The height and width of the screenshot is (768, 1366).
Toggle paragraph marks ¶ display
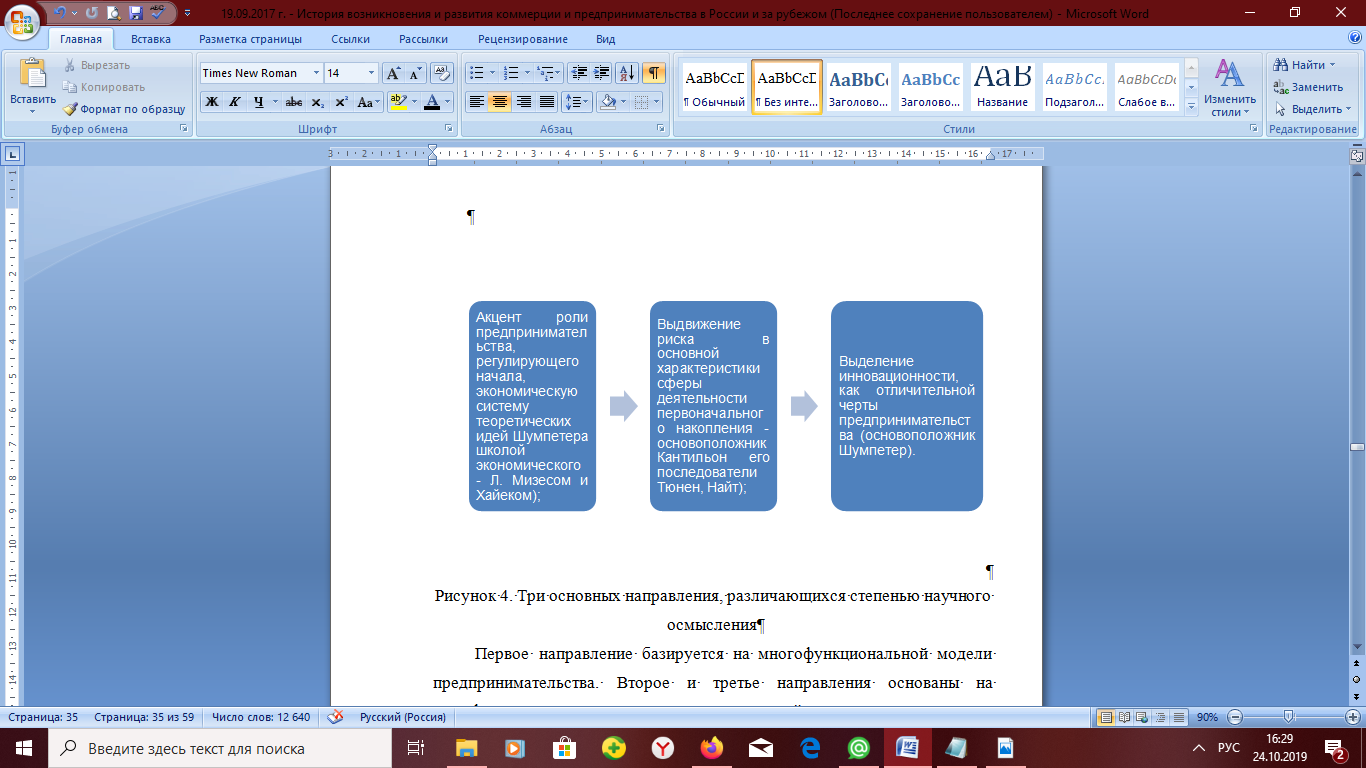tap(654, 73)
